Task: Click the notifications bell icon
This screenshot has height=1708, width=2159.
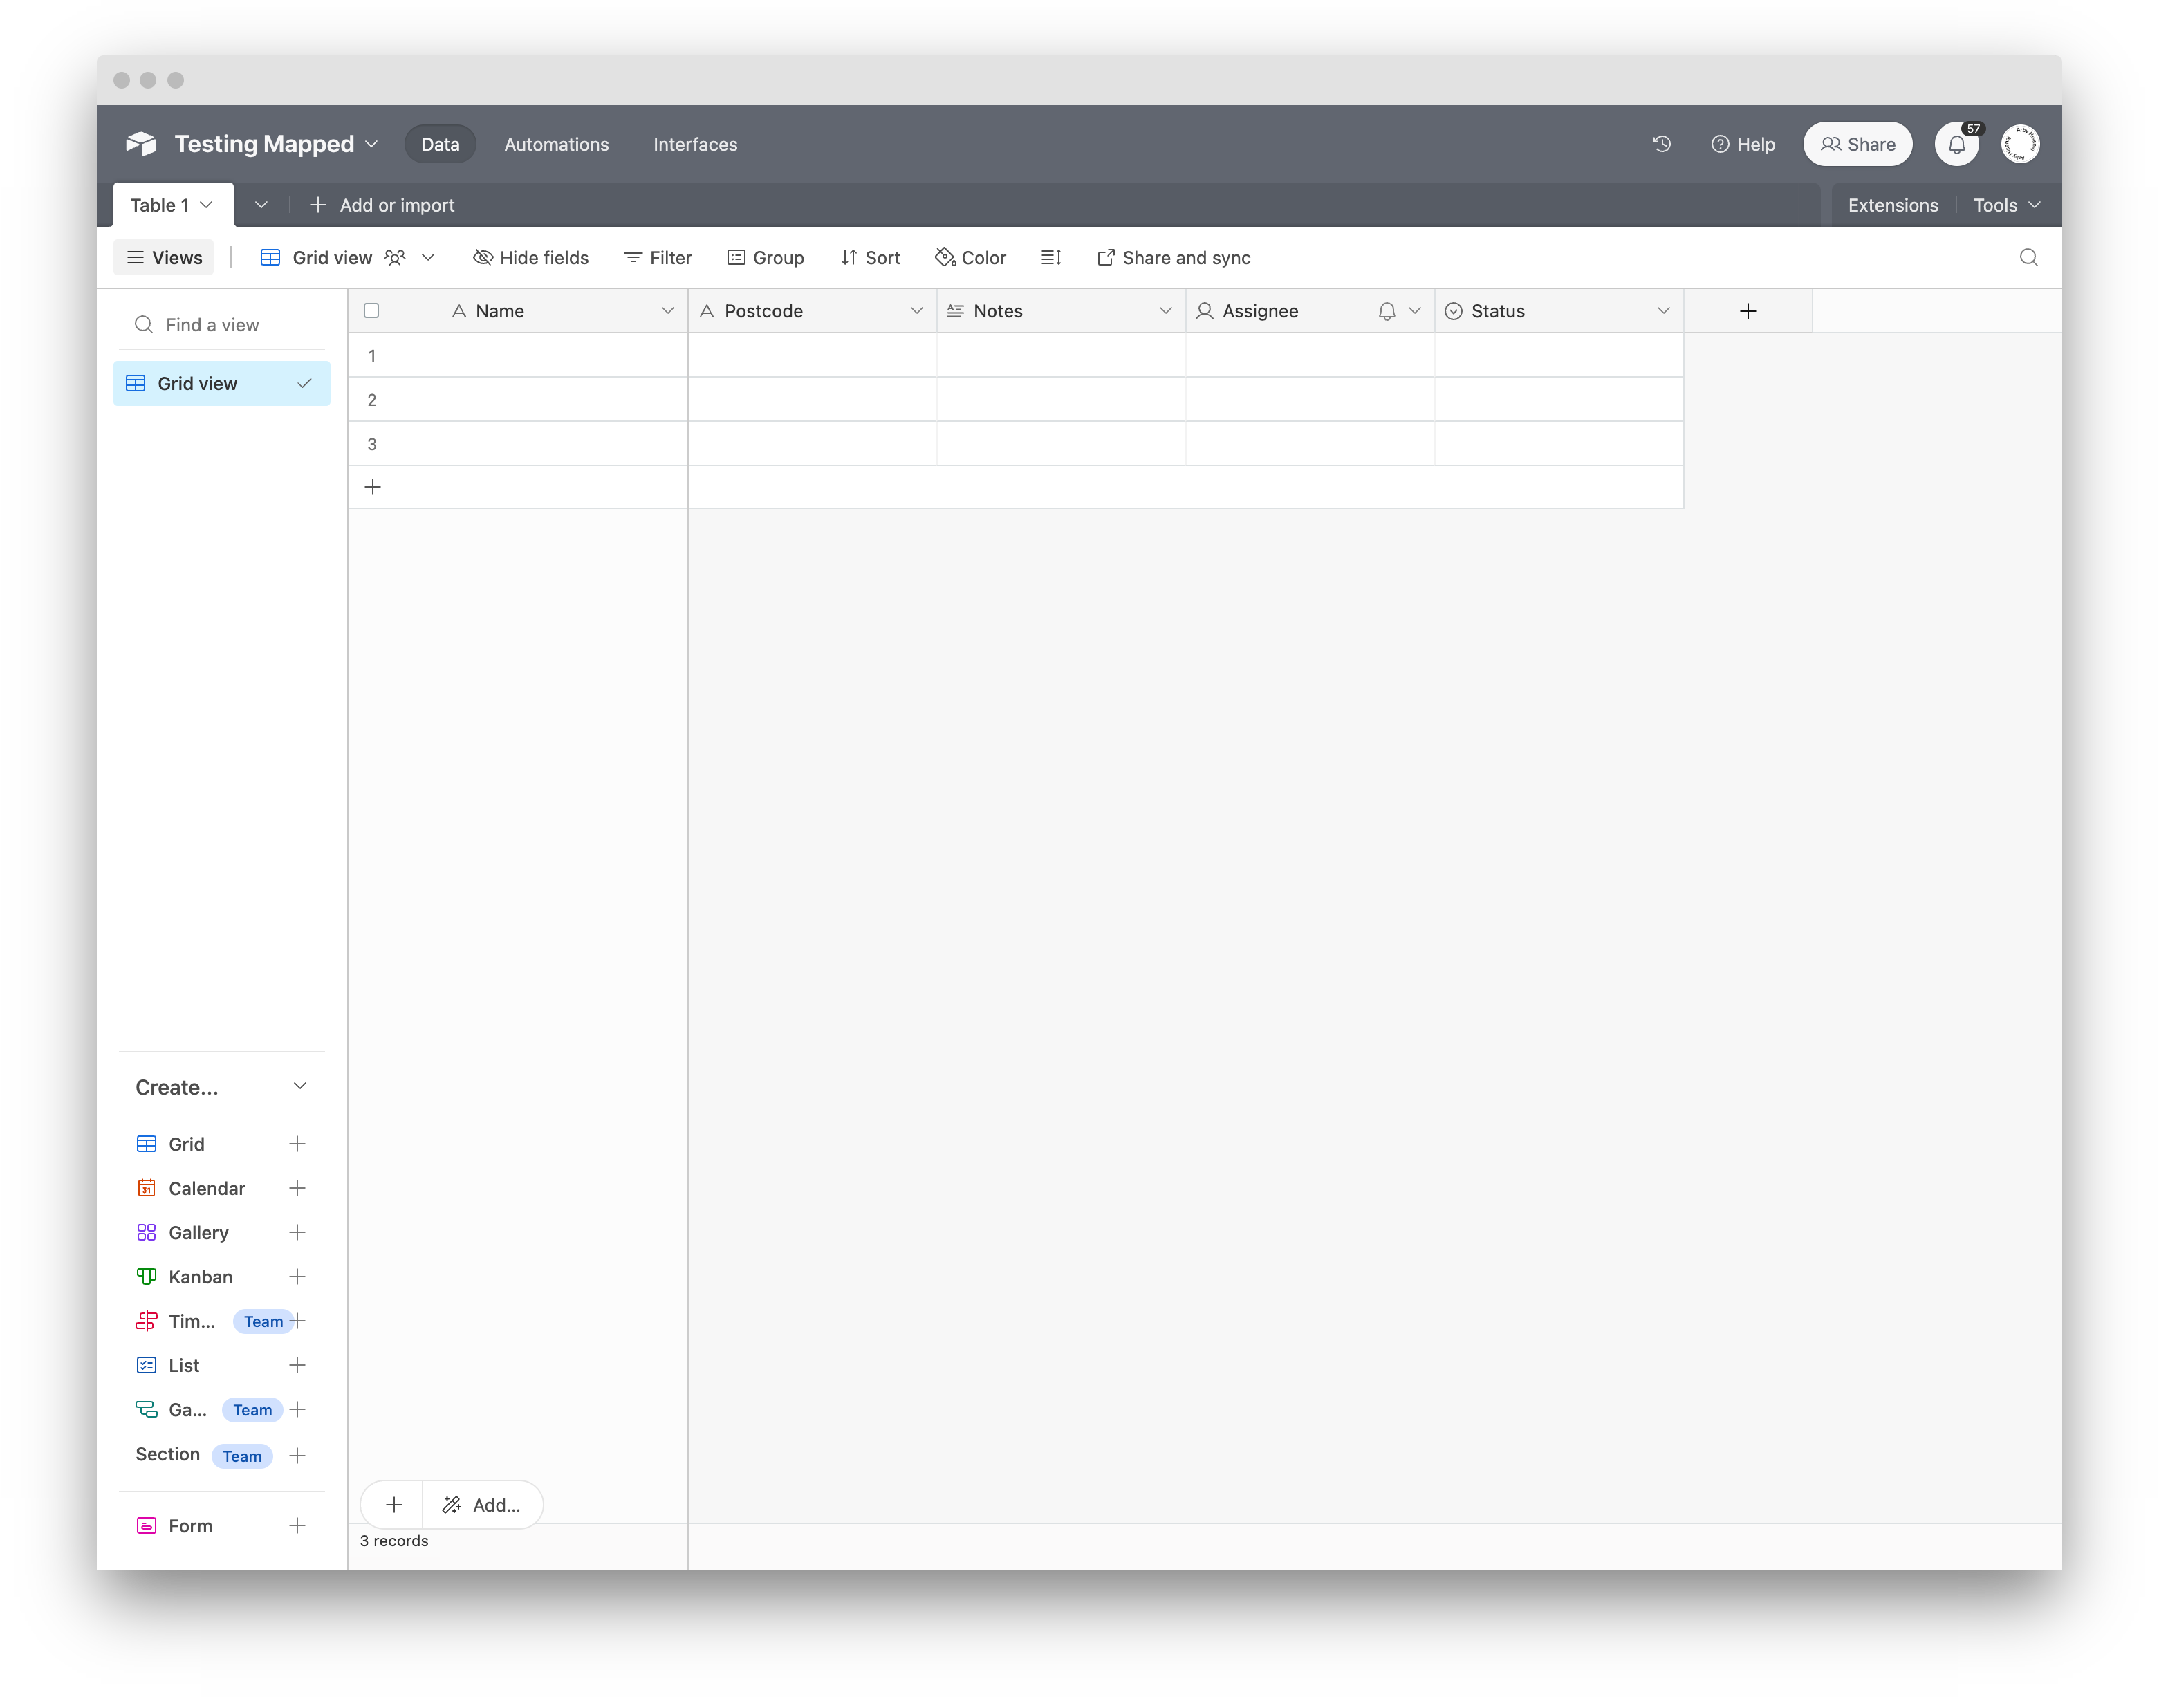Action: [x=1956, y=144]
